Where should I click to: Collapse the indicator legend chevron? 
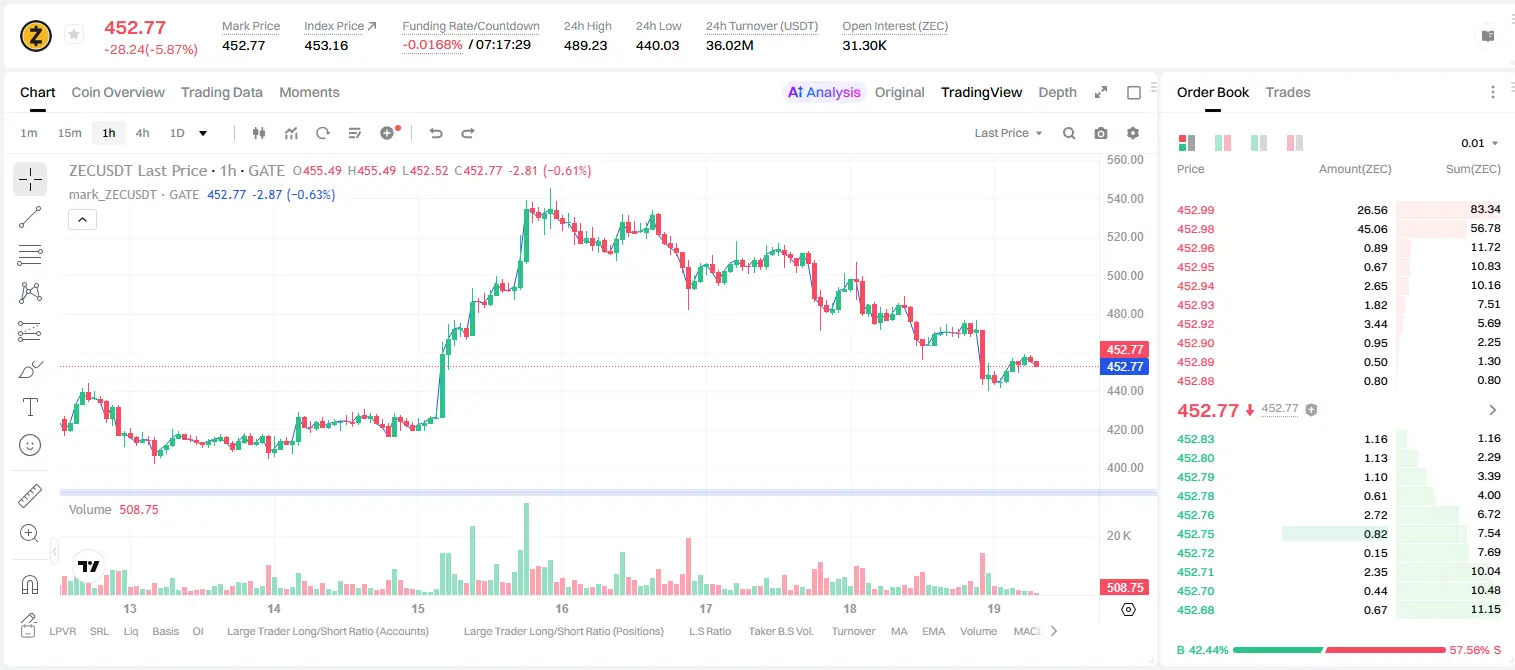82,219
